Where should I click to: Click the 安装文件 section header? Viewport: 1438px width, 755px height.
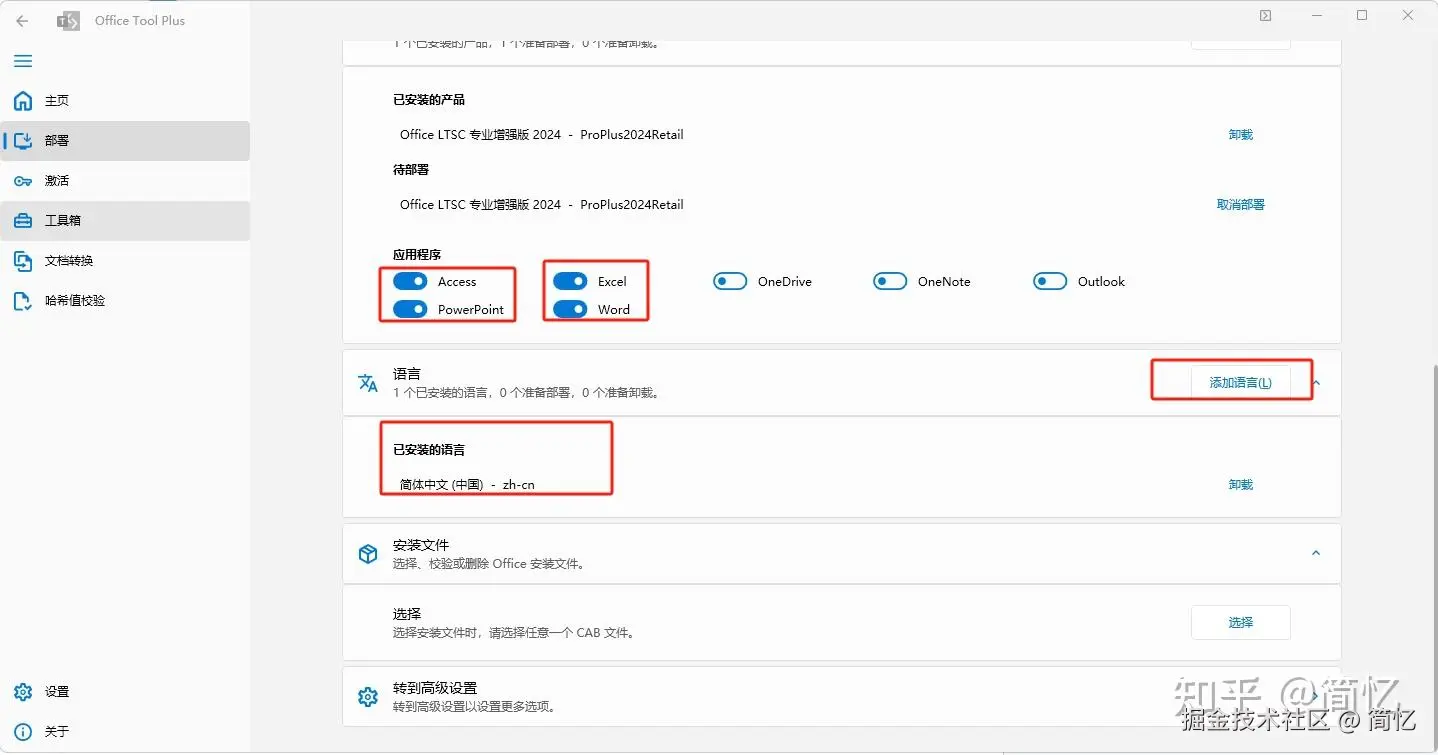841,553
